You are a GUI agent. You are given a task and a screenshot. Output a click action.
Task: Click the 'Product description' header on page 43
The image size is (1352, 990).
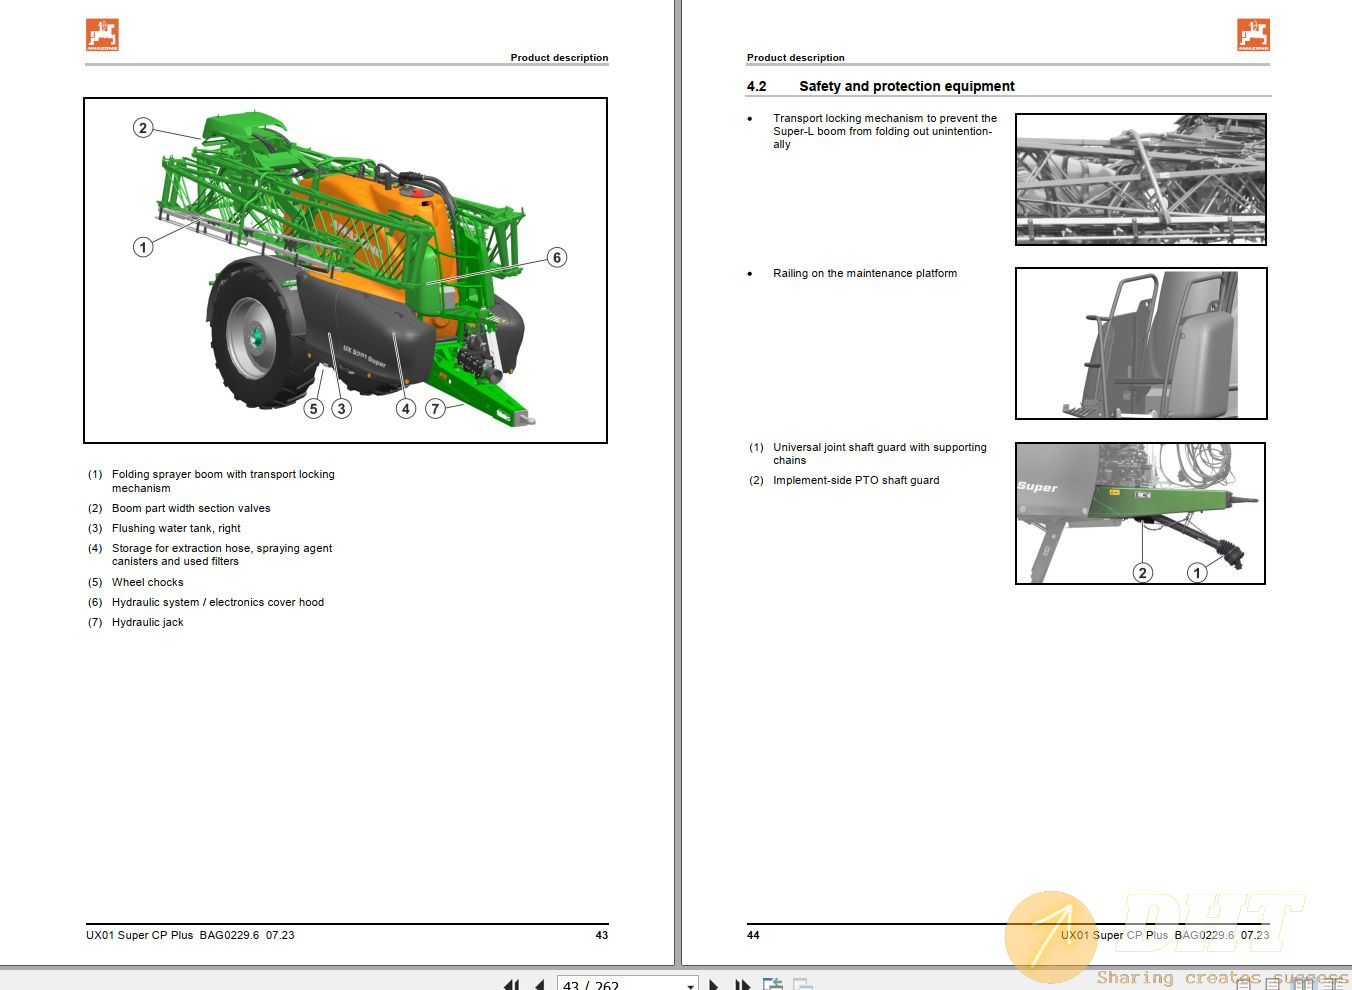559,57
